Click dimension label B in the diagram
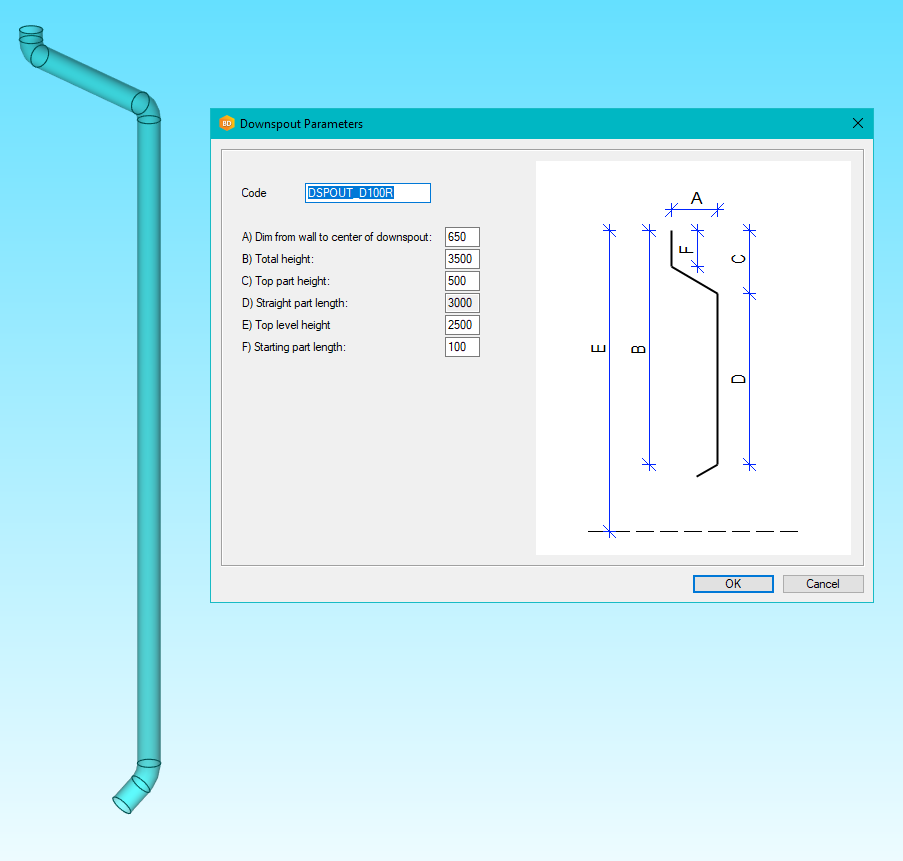The height and width of the screenshot is (861, 903). click(639, 349)
